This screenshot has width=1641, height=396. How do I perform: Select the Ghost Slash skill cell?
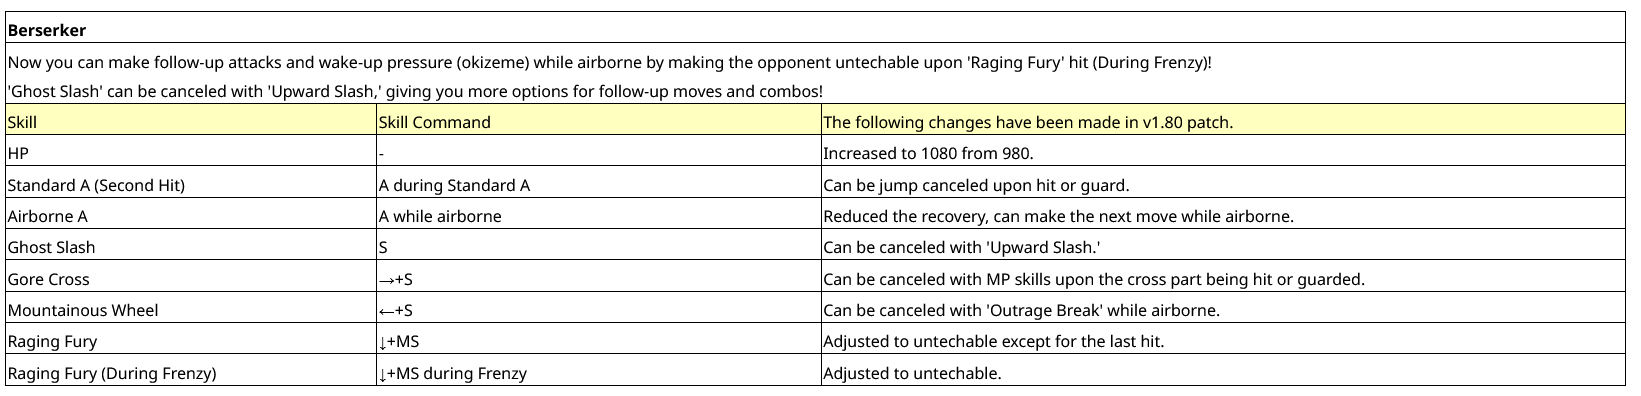(191, 247)
